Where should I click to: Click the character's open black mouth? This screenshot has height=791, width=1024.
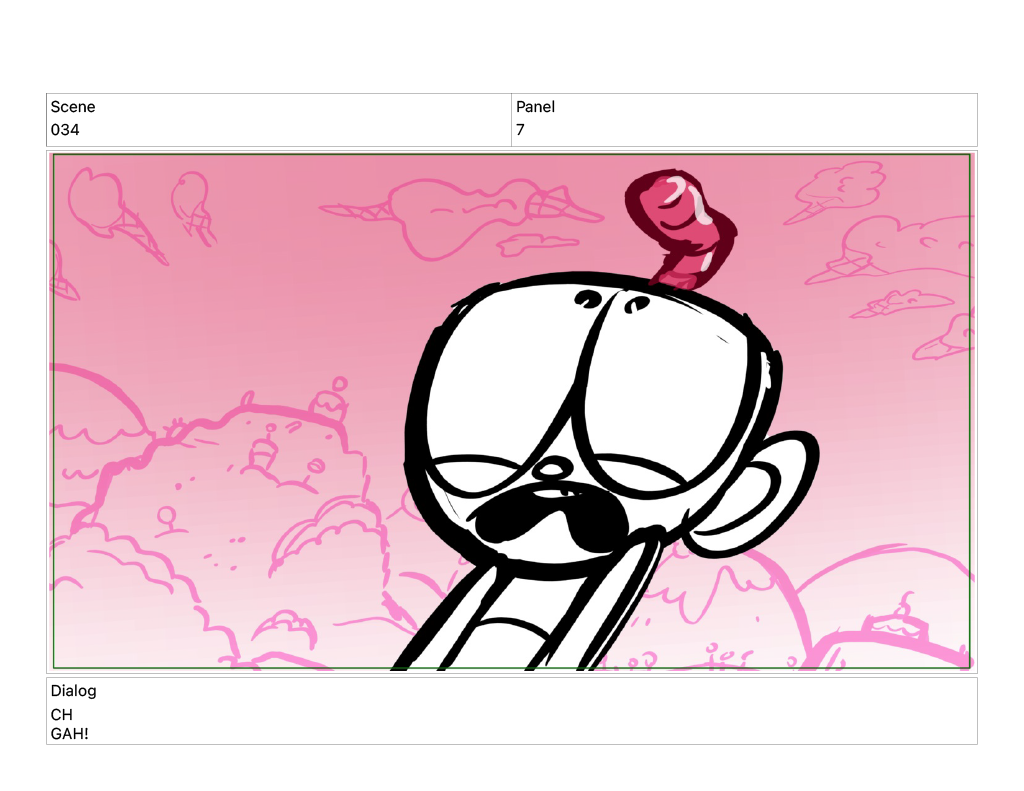[x=550, y=517]
